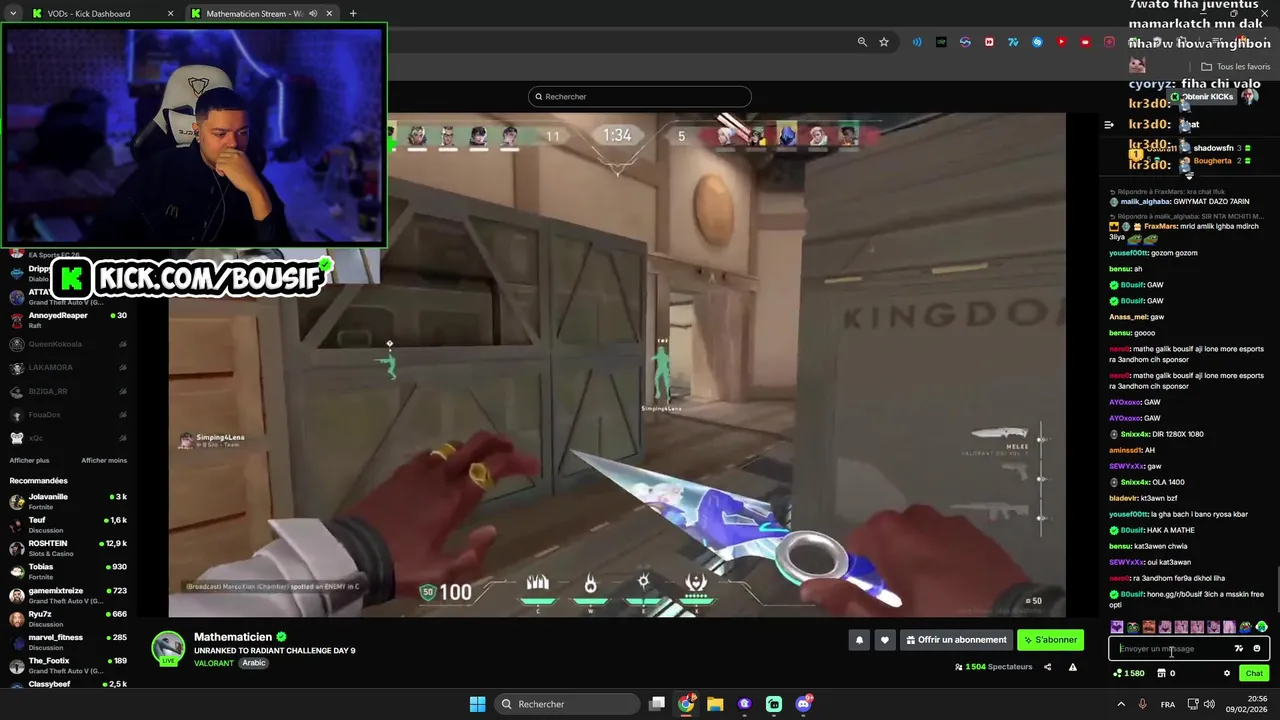Click the Arabic language tag
This screenshot has width=1280, height=720.
[x=254, y=663]
